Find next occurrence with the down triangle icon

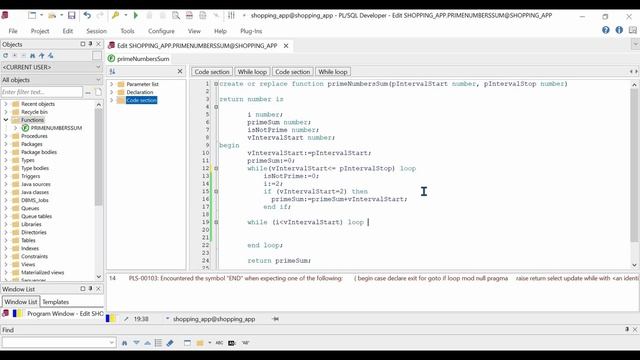(136, 343)
